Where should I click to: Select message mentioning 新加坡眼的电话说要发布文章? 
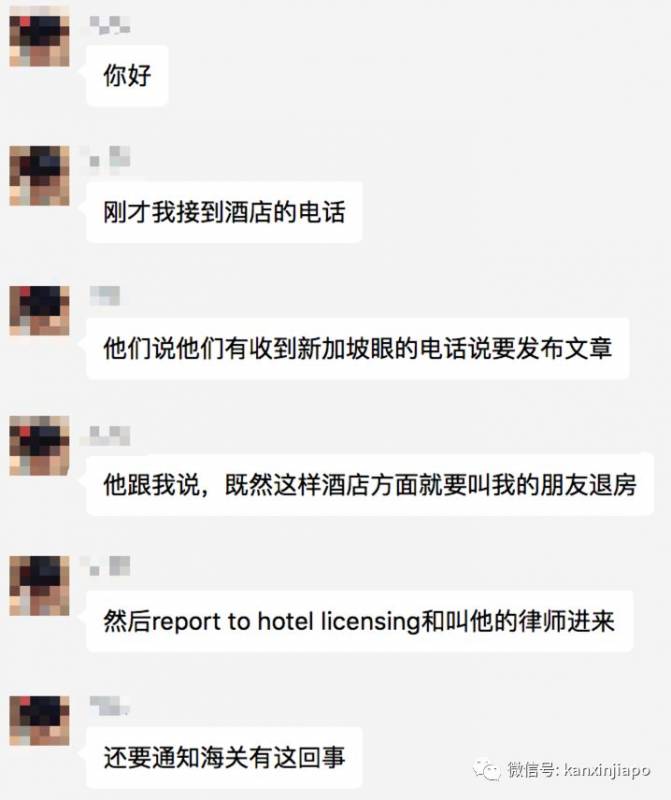(358, 348)
